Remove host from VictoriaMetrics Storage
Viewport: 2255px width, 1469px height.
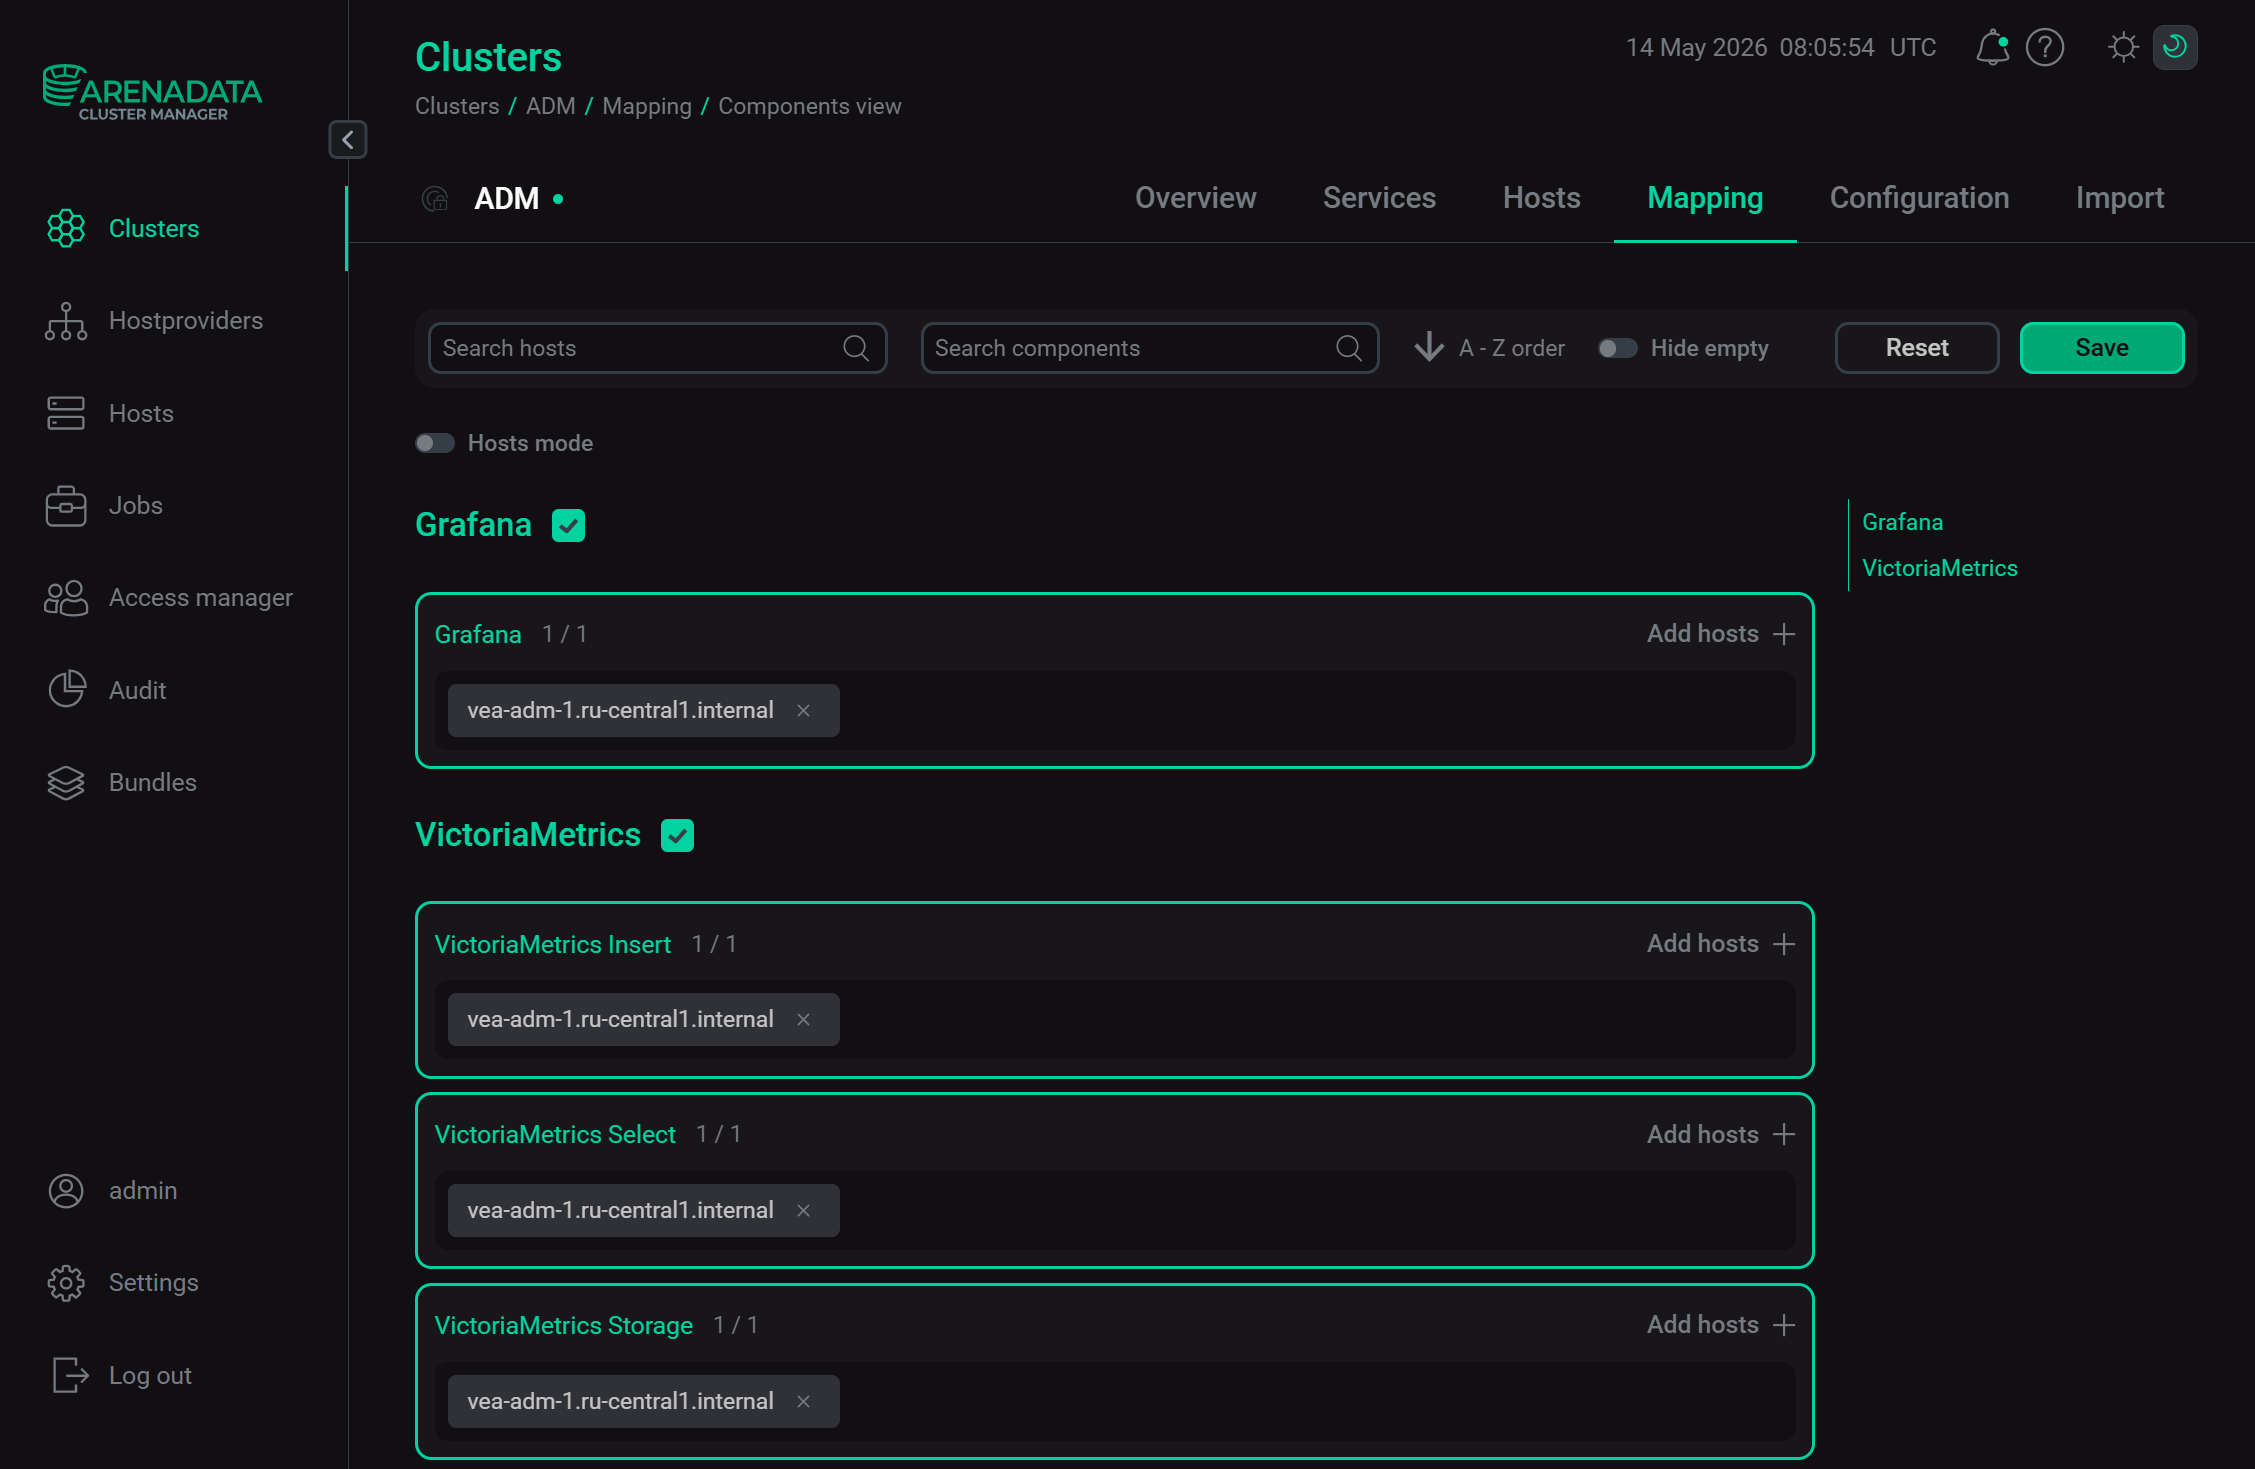pyautogui.click(x=803, y=1402)
